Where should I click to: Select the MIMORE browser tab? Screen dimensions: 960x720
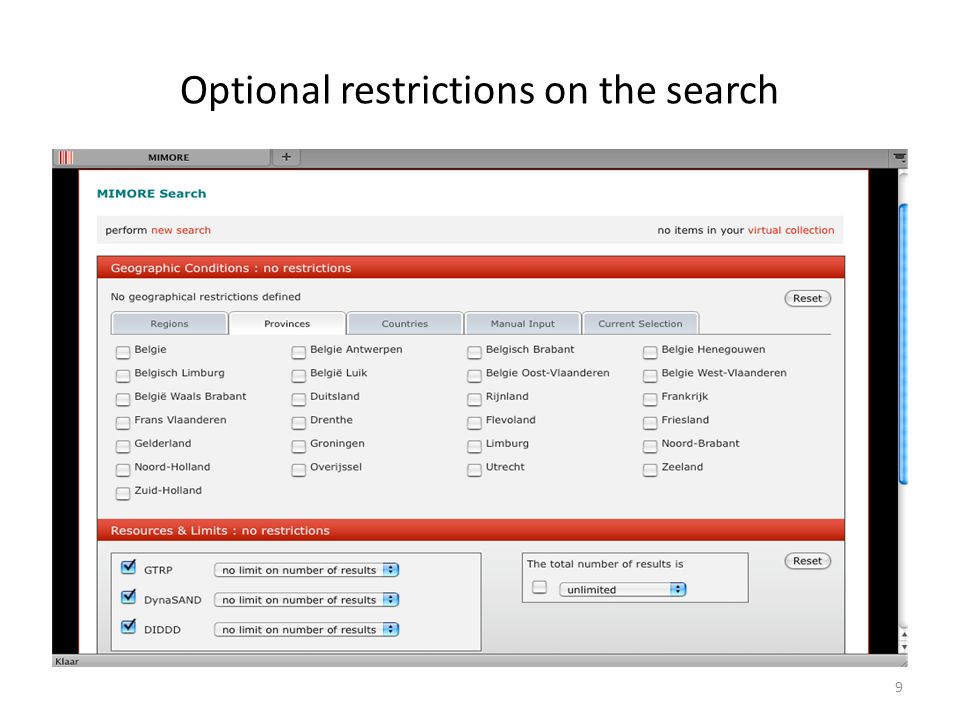click(168, 157)
